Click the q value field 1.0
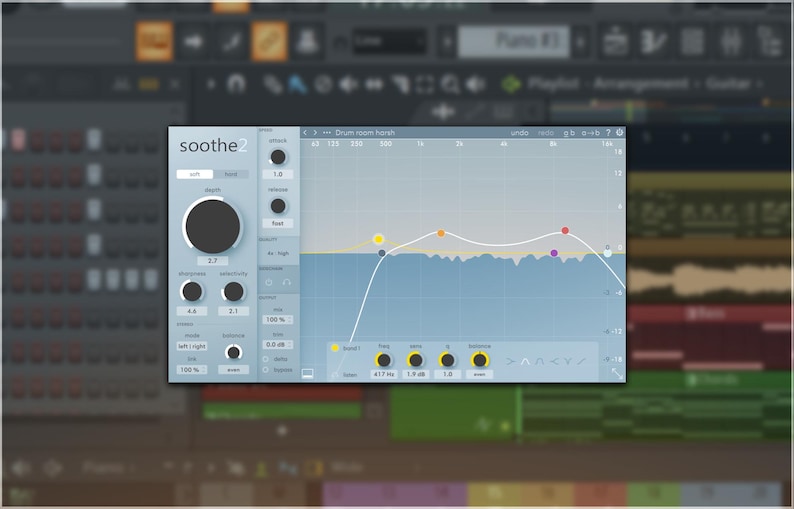This screenshot has height=509, width=794. pos(448,374)
